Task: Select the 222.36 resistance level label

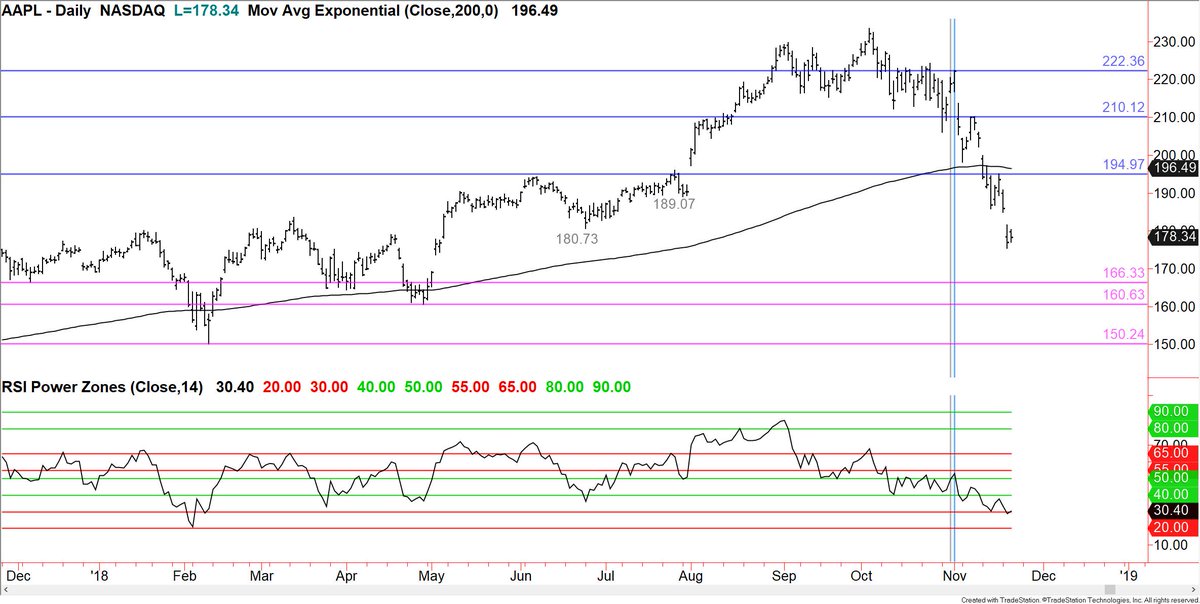Action: [1123, 61]
